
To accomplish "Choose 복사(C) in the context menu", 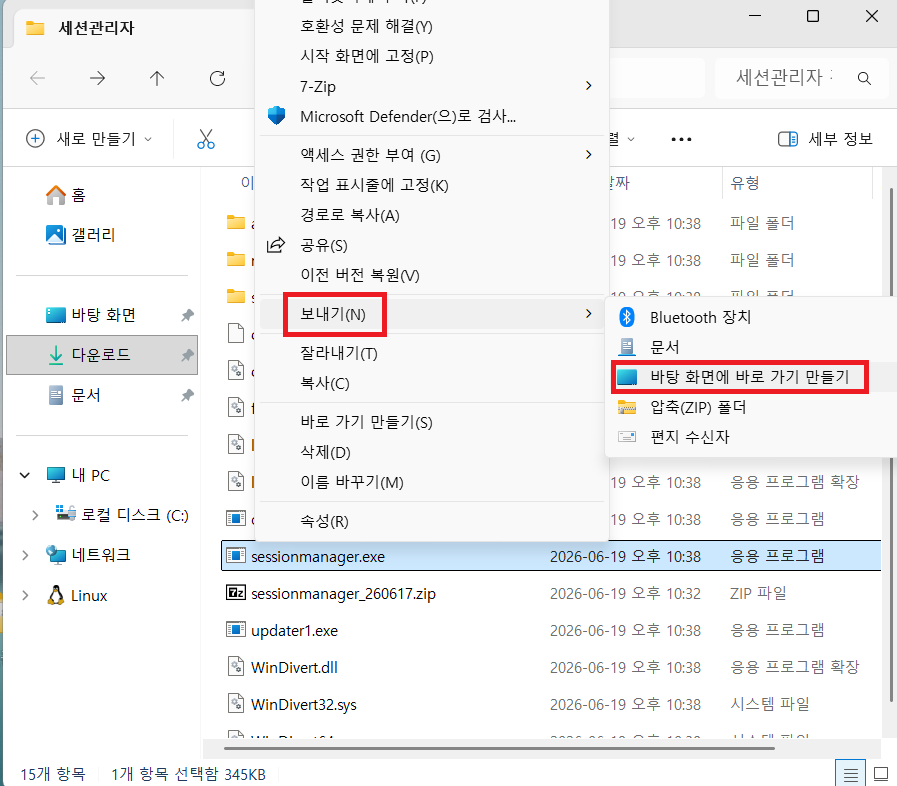I will 431,383.
